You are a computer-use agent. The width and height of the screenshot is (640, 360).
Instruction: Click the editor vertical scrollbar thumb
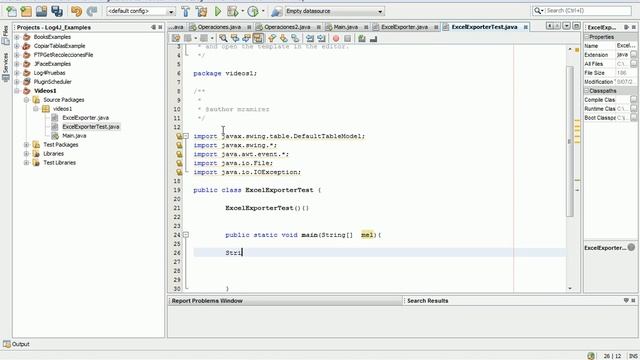(570, 141)
